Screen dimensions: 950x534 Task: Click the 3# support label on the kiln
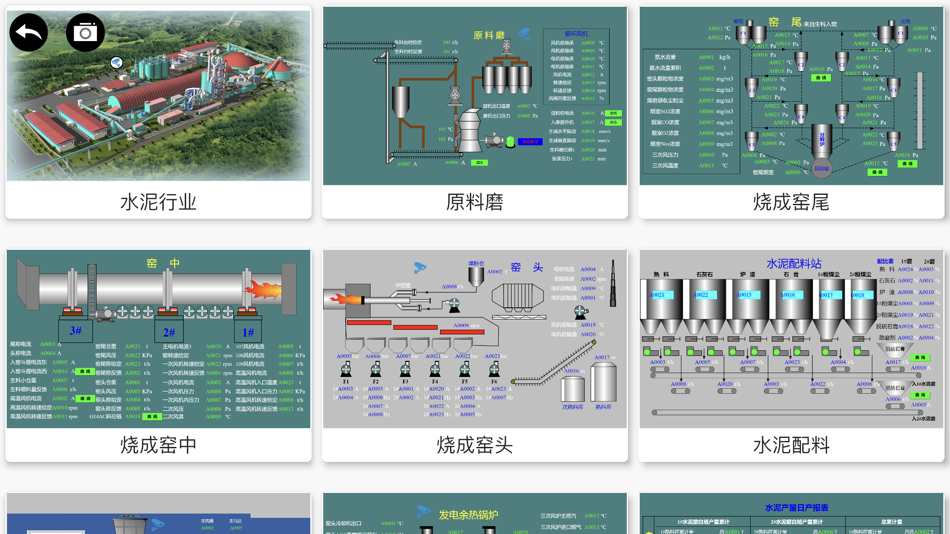[75, 331]
